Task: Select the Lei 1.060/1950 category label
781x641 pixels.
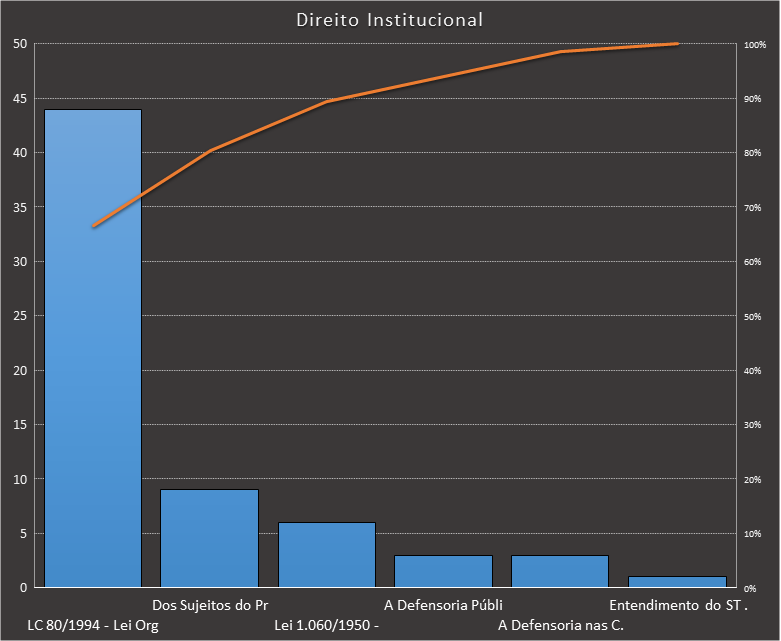Action: point(326,626)
